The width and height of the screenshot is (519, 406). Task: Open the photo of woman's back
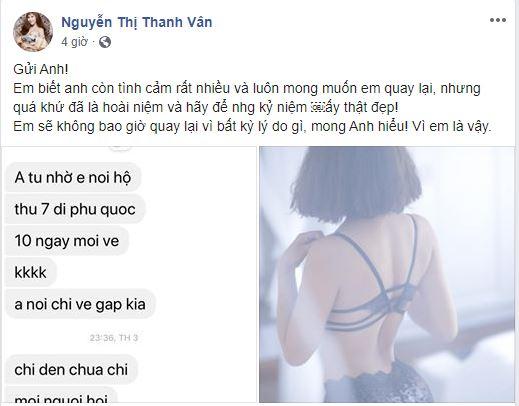click(x=387, y=274)
